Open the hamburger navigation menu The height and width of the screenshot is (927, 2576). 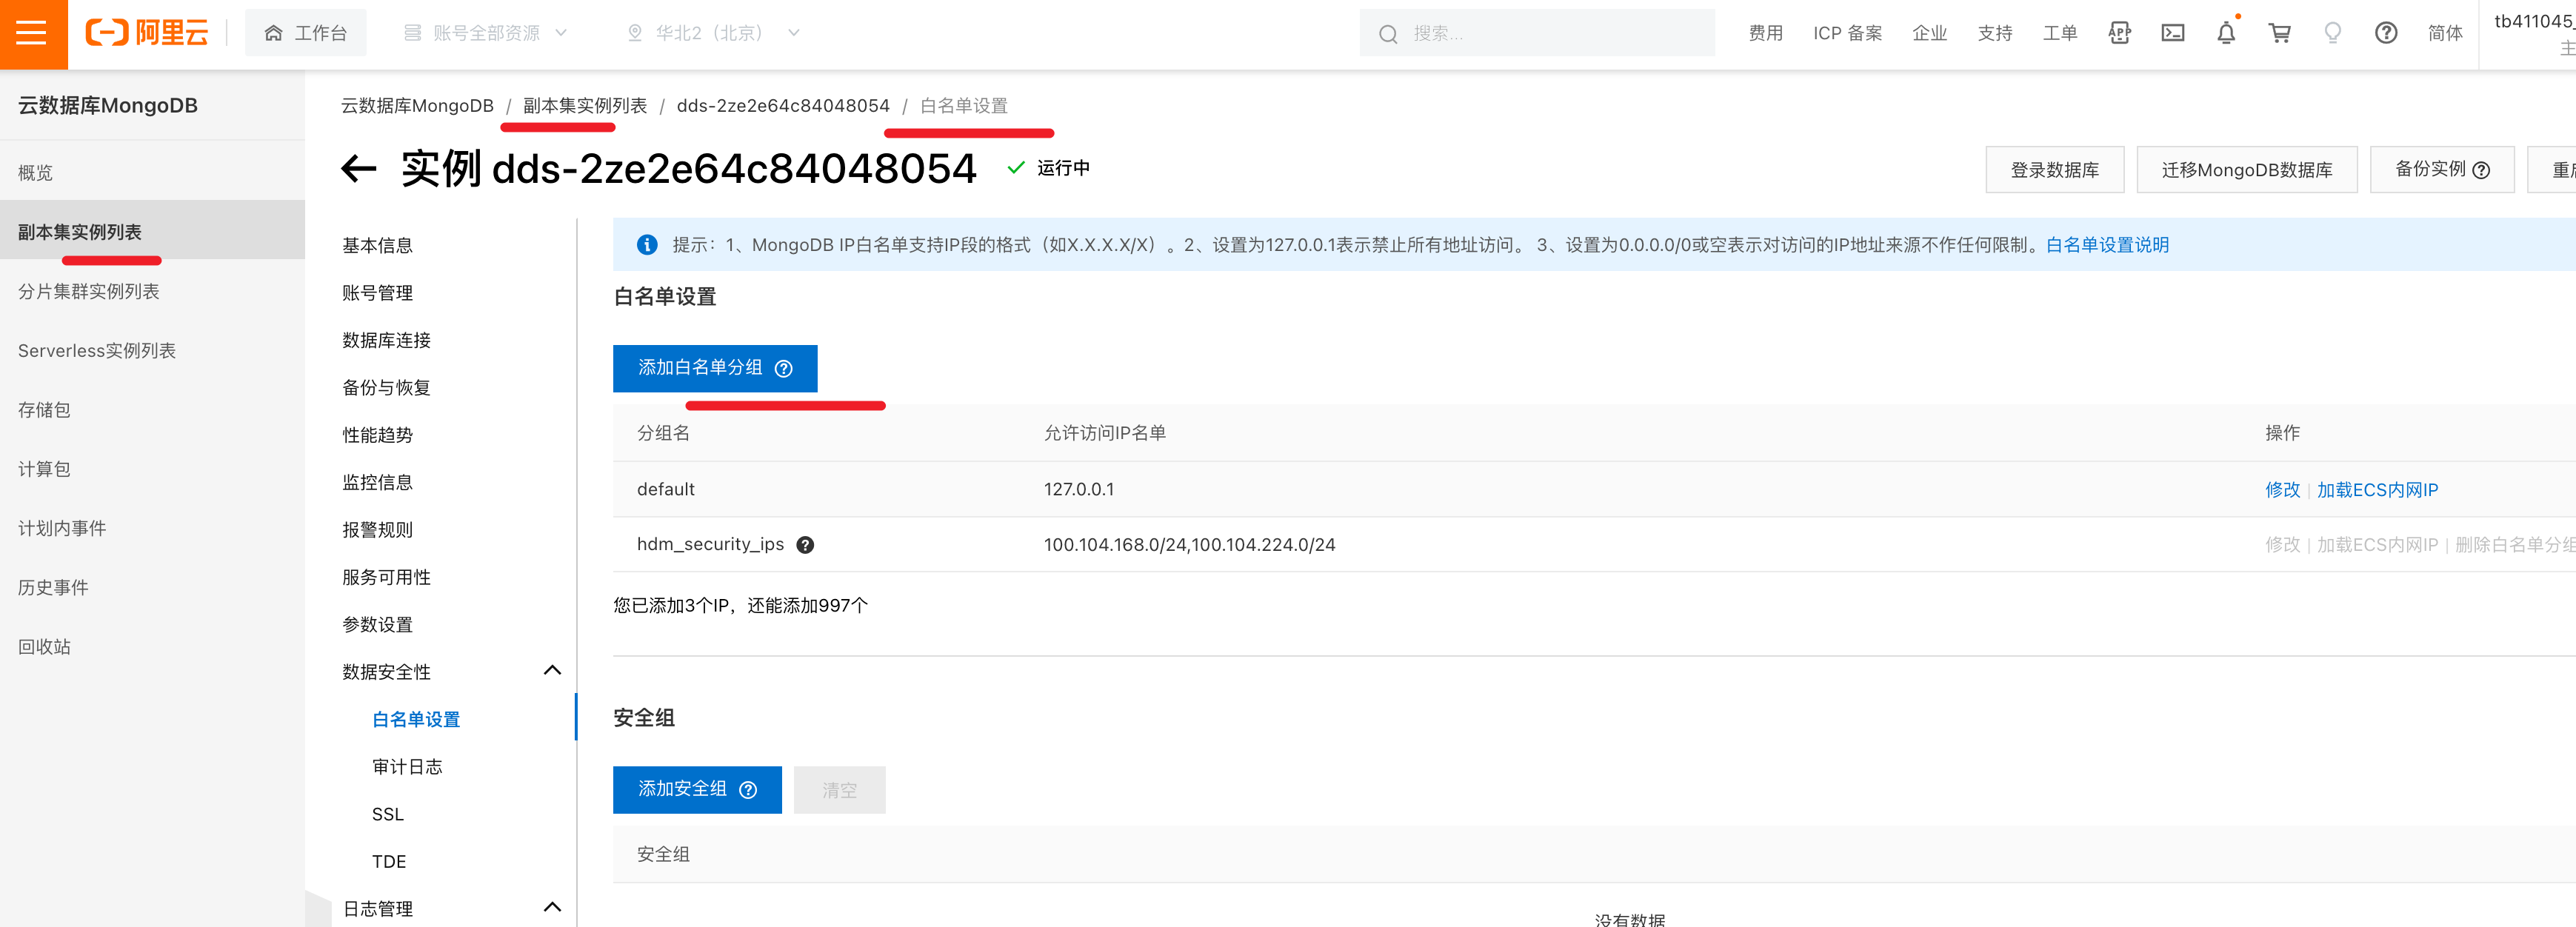point(32,33)
